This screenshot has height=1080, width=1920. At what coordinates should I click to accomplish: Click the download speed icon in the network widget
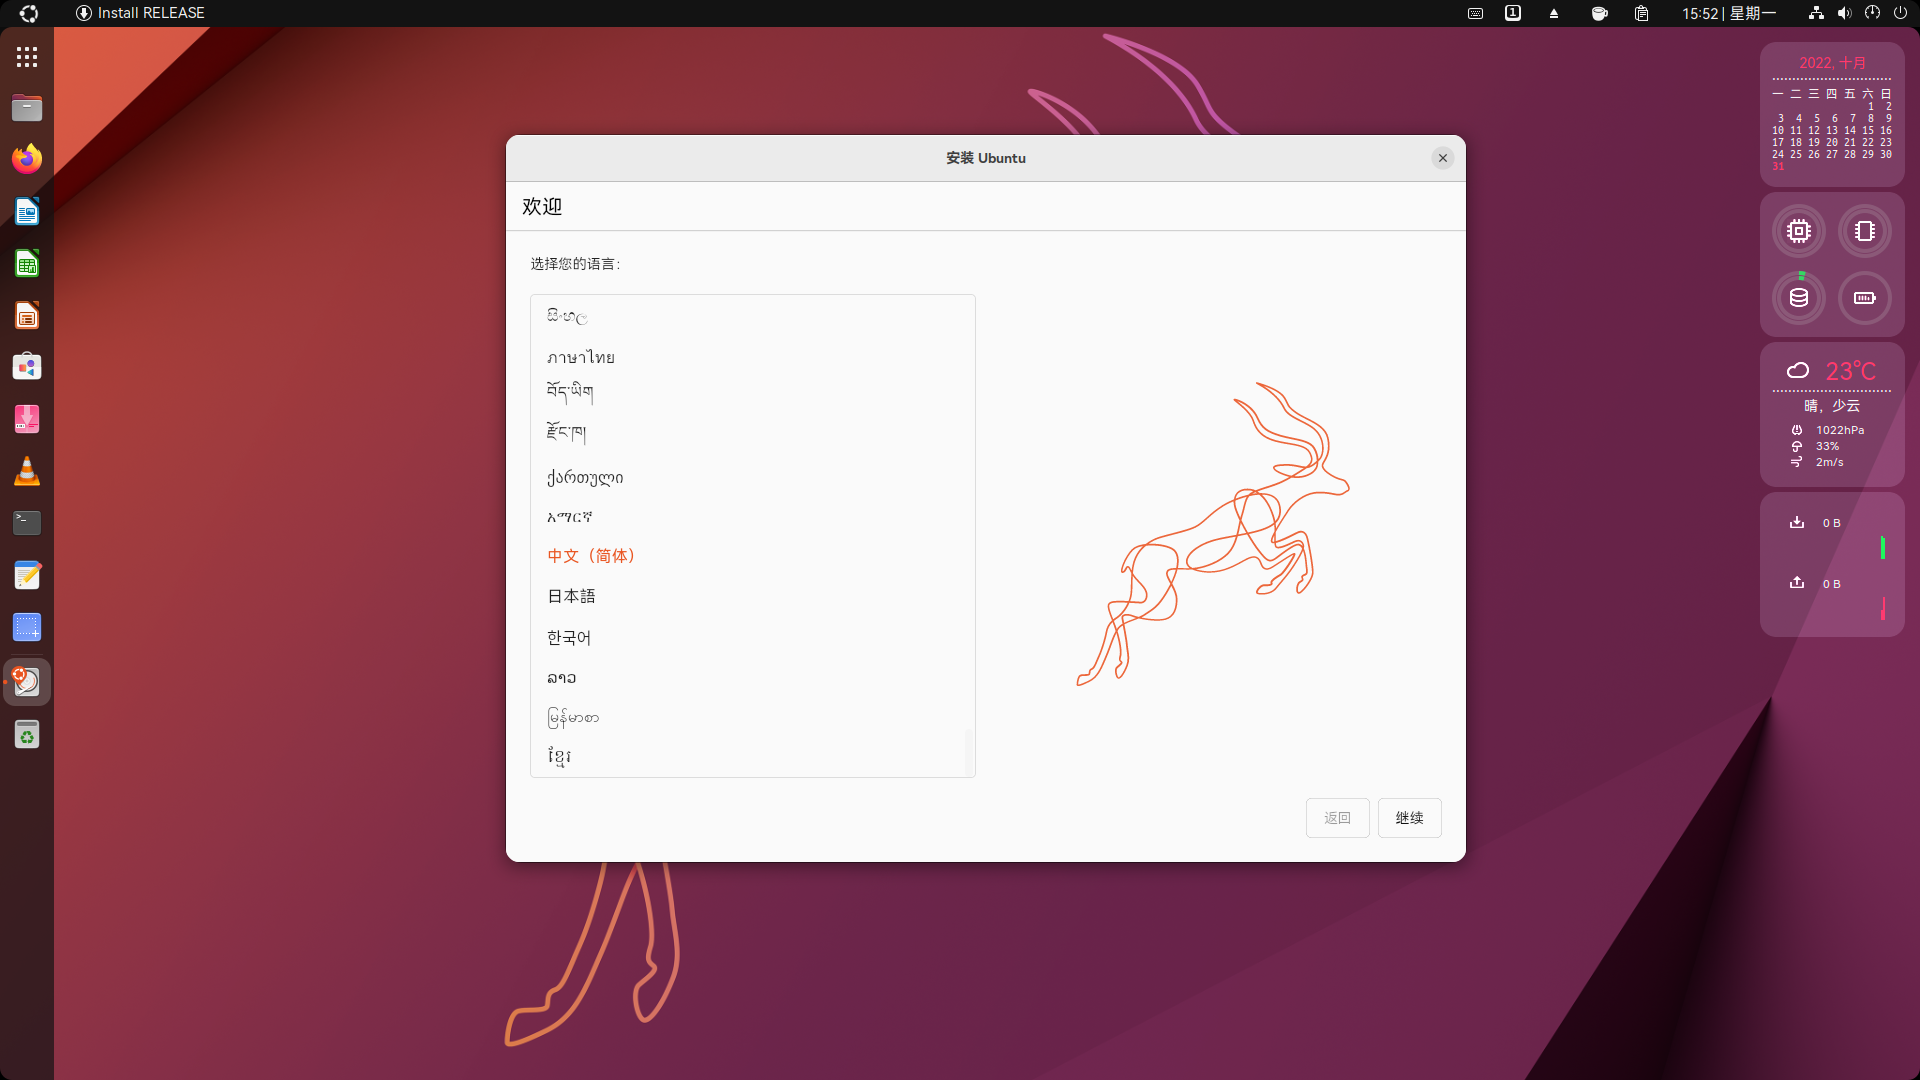(x=1797, y=522)
